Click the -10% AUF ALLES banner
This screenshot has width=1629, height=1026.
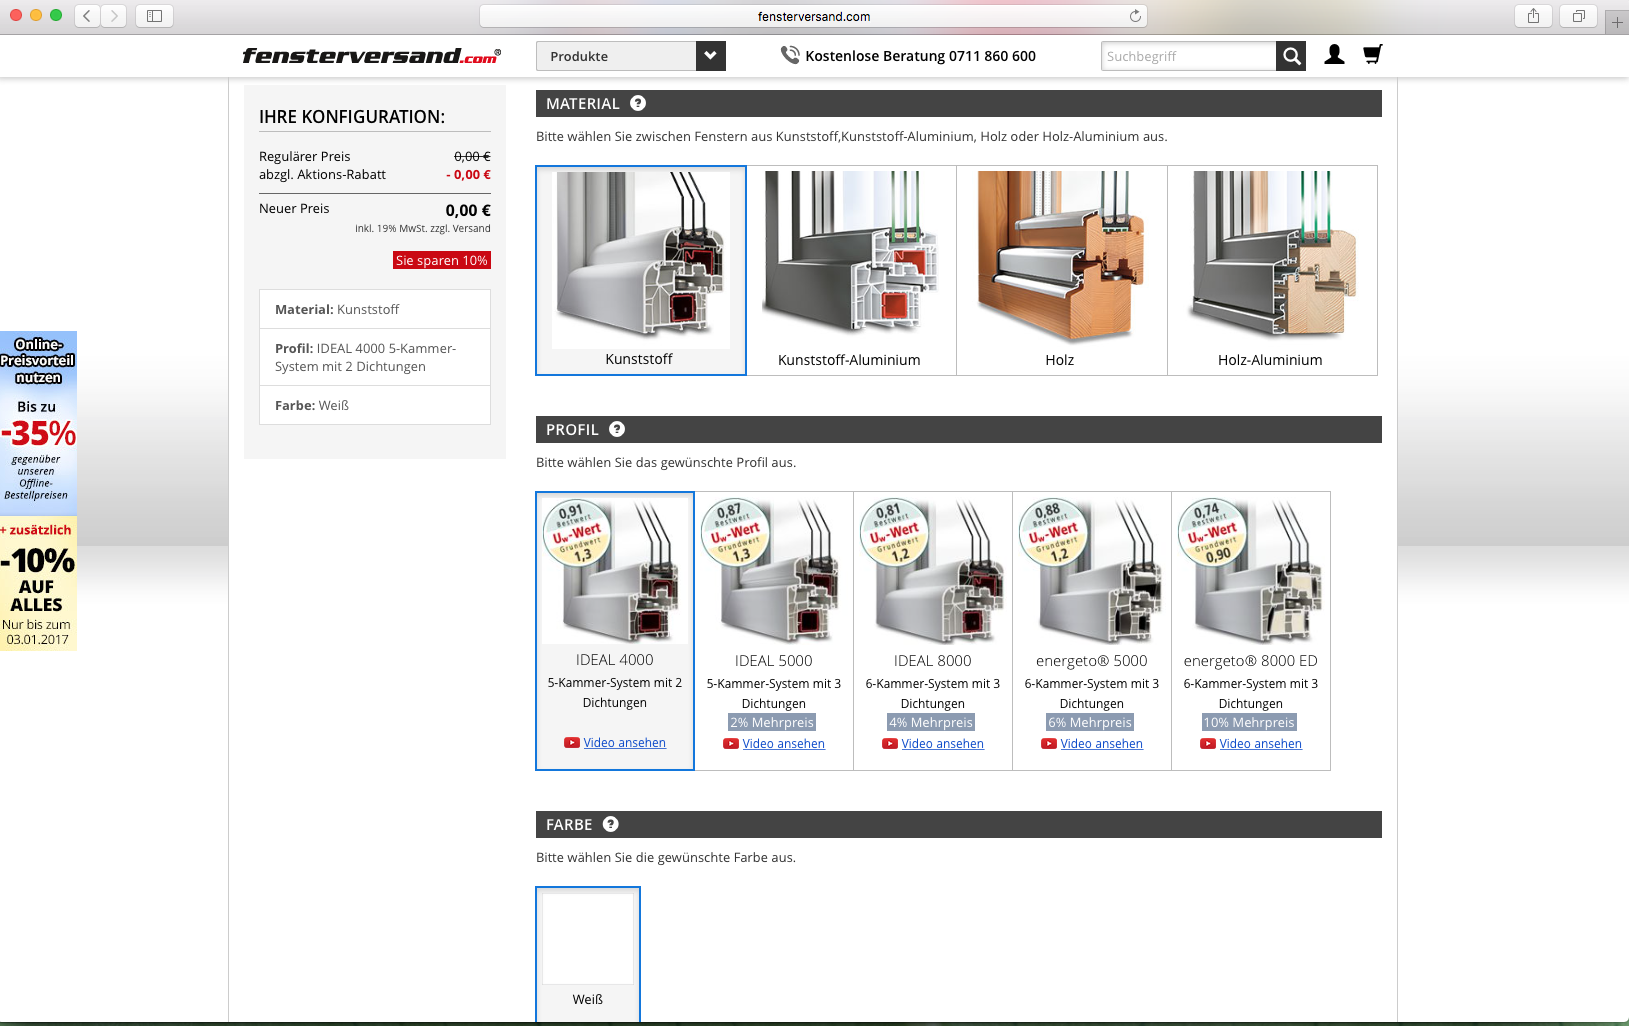coord(38,584)
